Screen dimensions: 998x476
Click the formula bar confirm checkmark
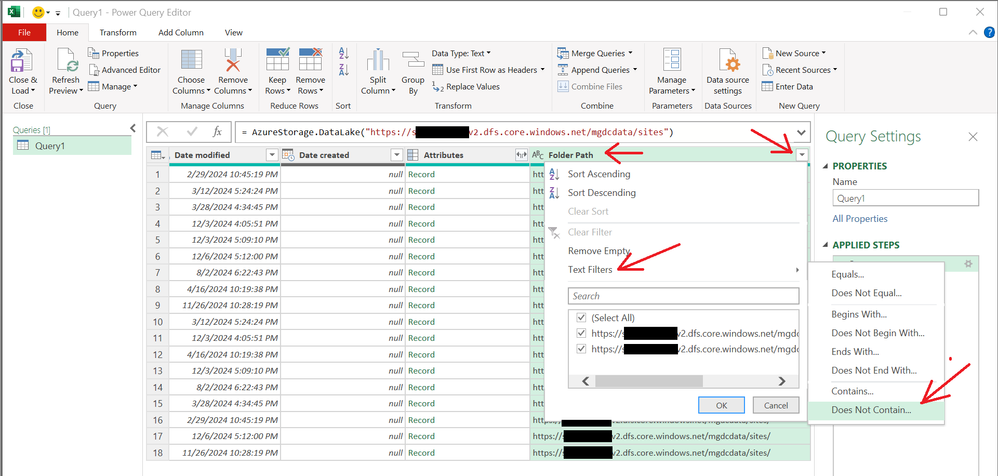(192, 132)
